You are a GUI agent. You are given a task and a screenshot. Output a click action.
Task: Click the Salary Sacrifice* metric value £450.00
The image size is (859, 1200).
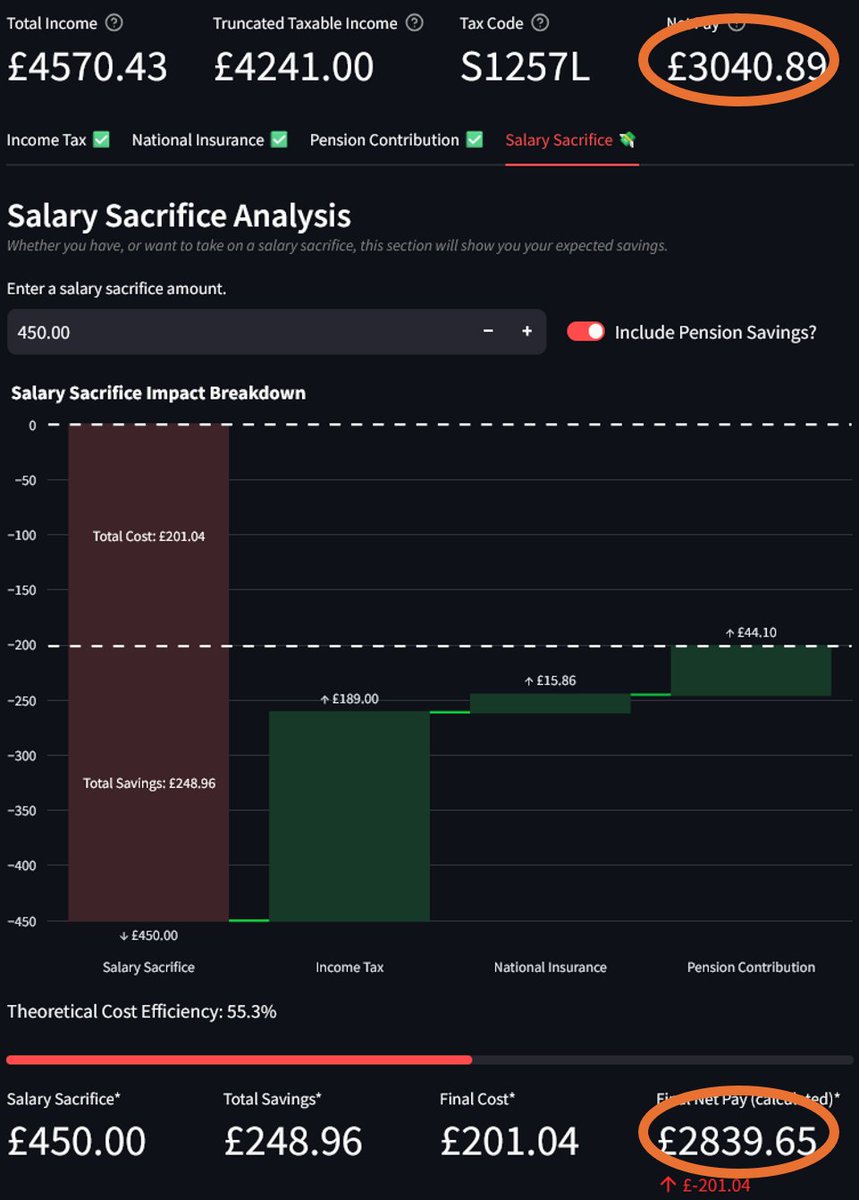[x=76, y=1140]
